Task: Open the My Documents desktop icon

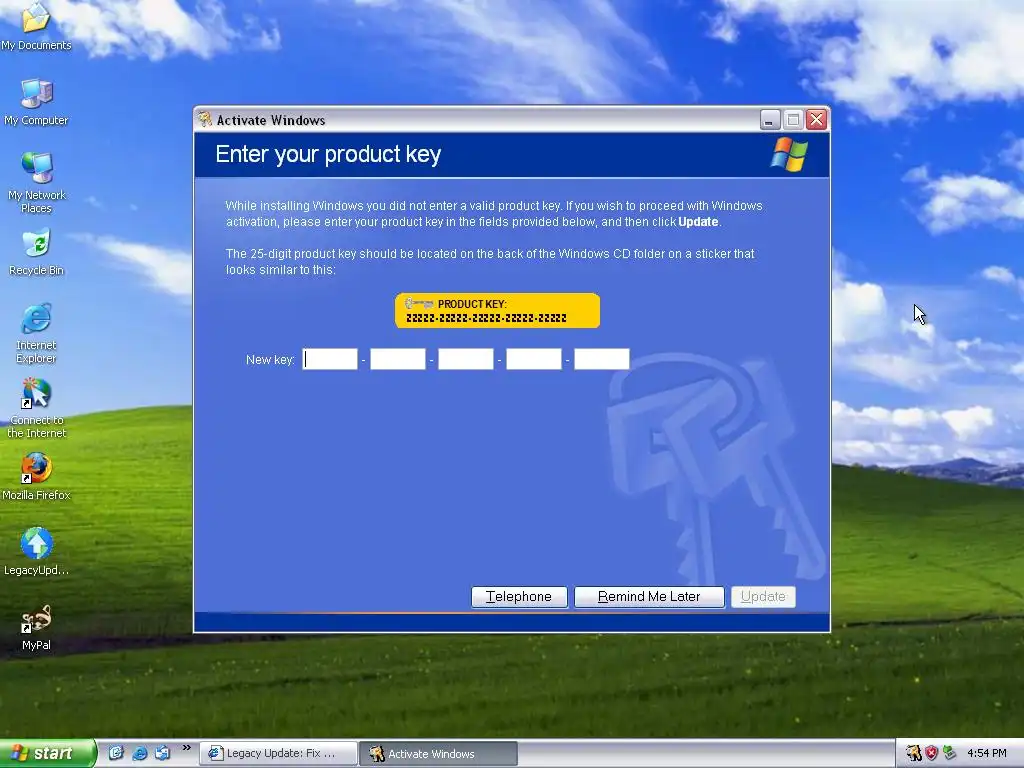Action: click(36, 26)
